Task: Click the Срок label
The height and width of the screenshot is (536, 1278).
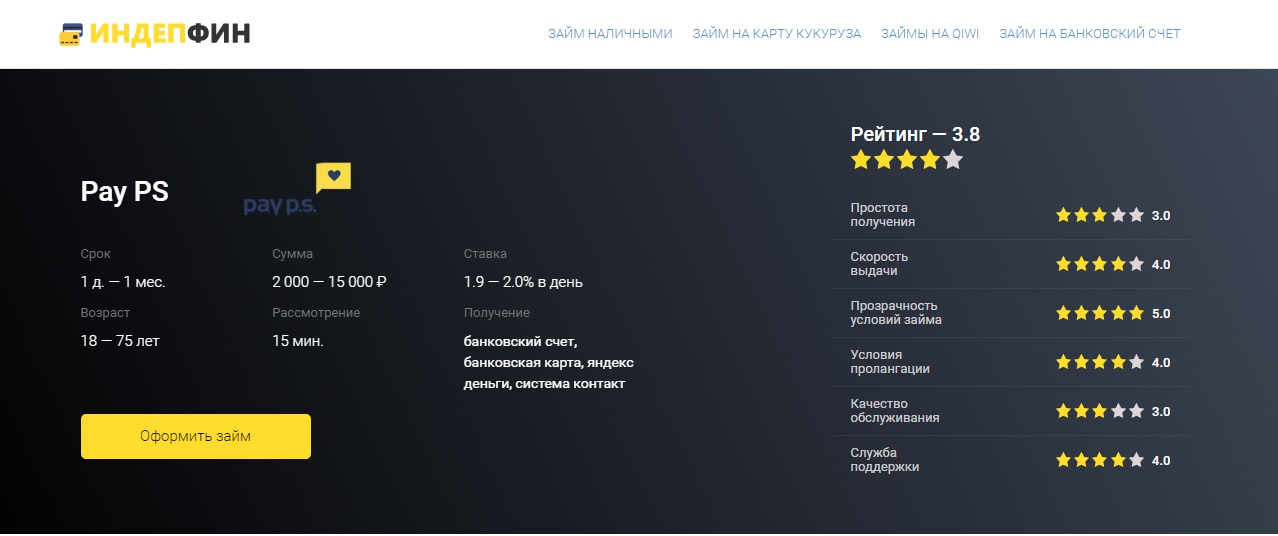Action: 96,254
